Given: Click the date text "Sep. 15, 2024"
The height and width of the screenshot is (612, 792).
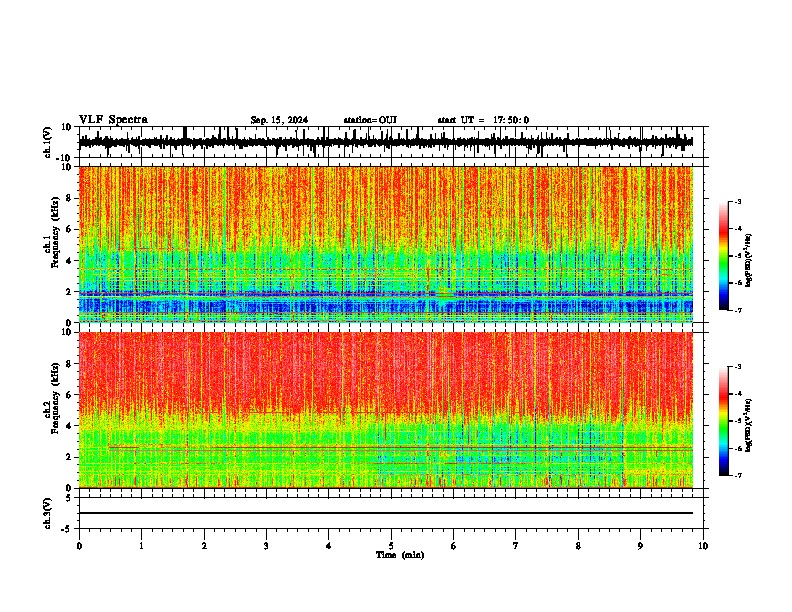Looking at the screenshot, I should (279, 120).
